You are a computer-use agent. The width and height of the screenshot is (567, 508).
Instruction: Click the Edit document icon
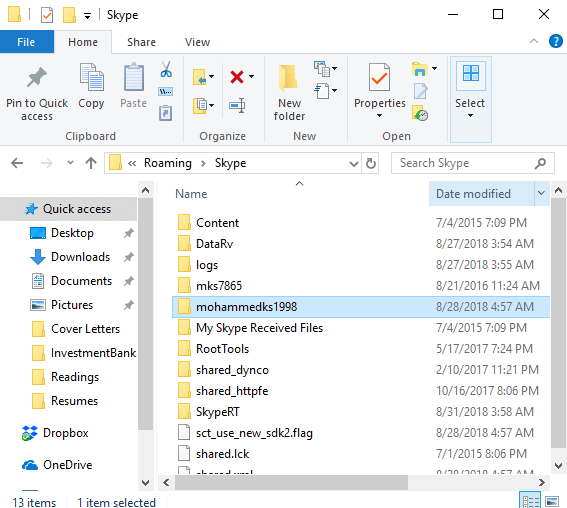pyautogui.click(x=421, y=91)
